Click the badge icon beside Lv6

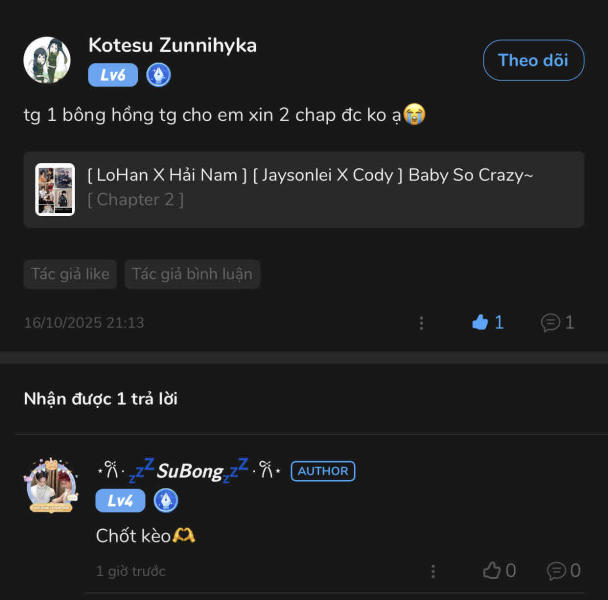coord(158,75)
